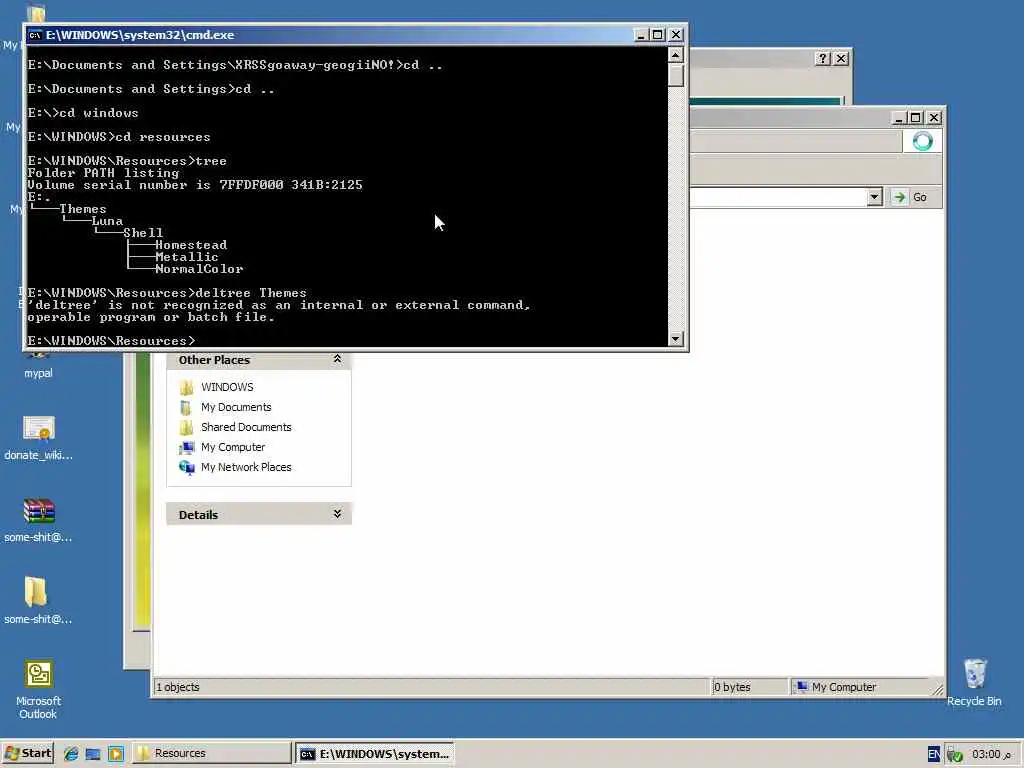1024x768 pixels.
Task: Open My Documents link in Other Places
Action: coord(236,408)
